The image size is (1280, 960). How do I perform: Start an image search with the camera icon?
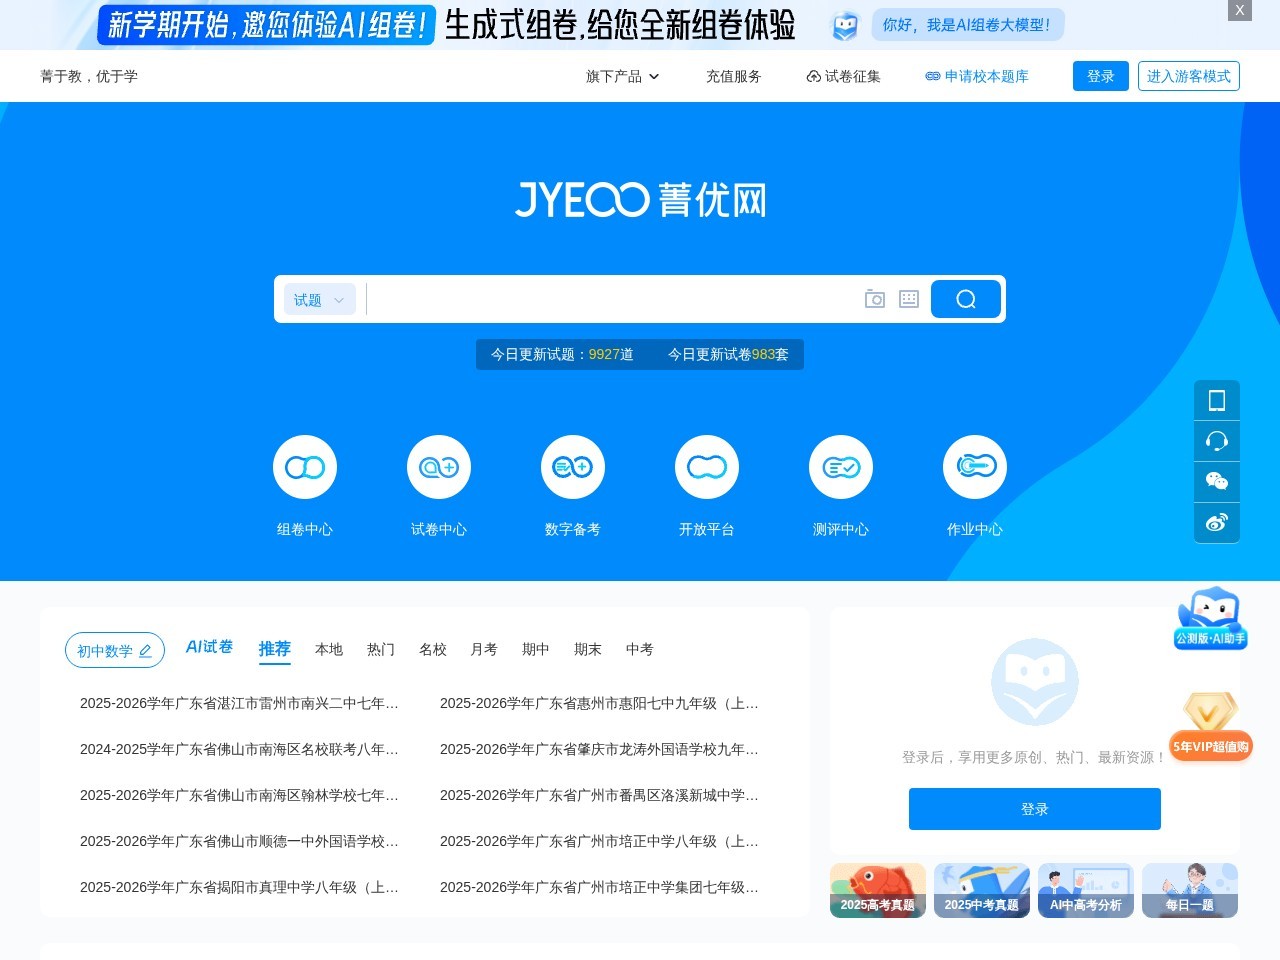(x=874, y=298)
